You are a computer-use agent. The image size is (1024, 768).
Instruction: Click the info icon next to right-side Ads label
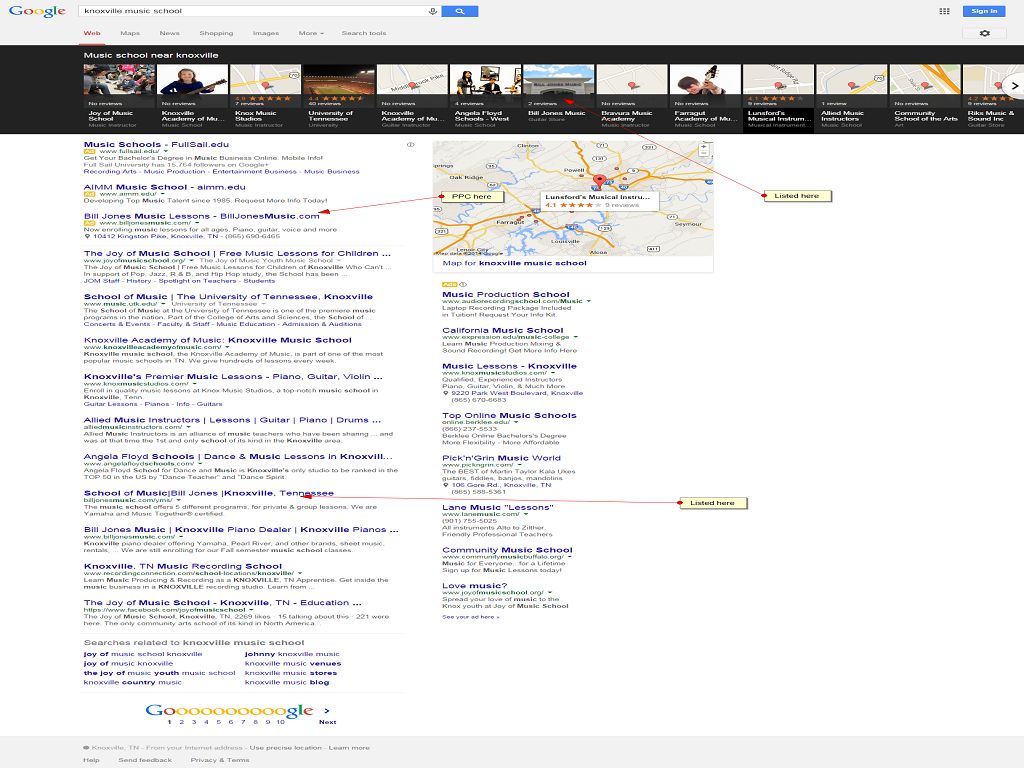[x=463, y=285]
